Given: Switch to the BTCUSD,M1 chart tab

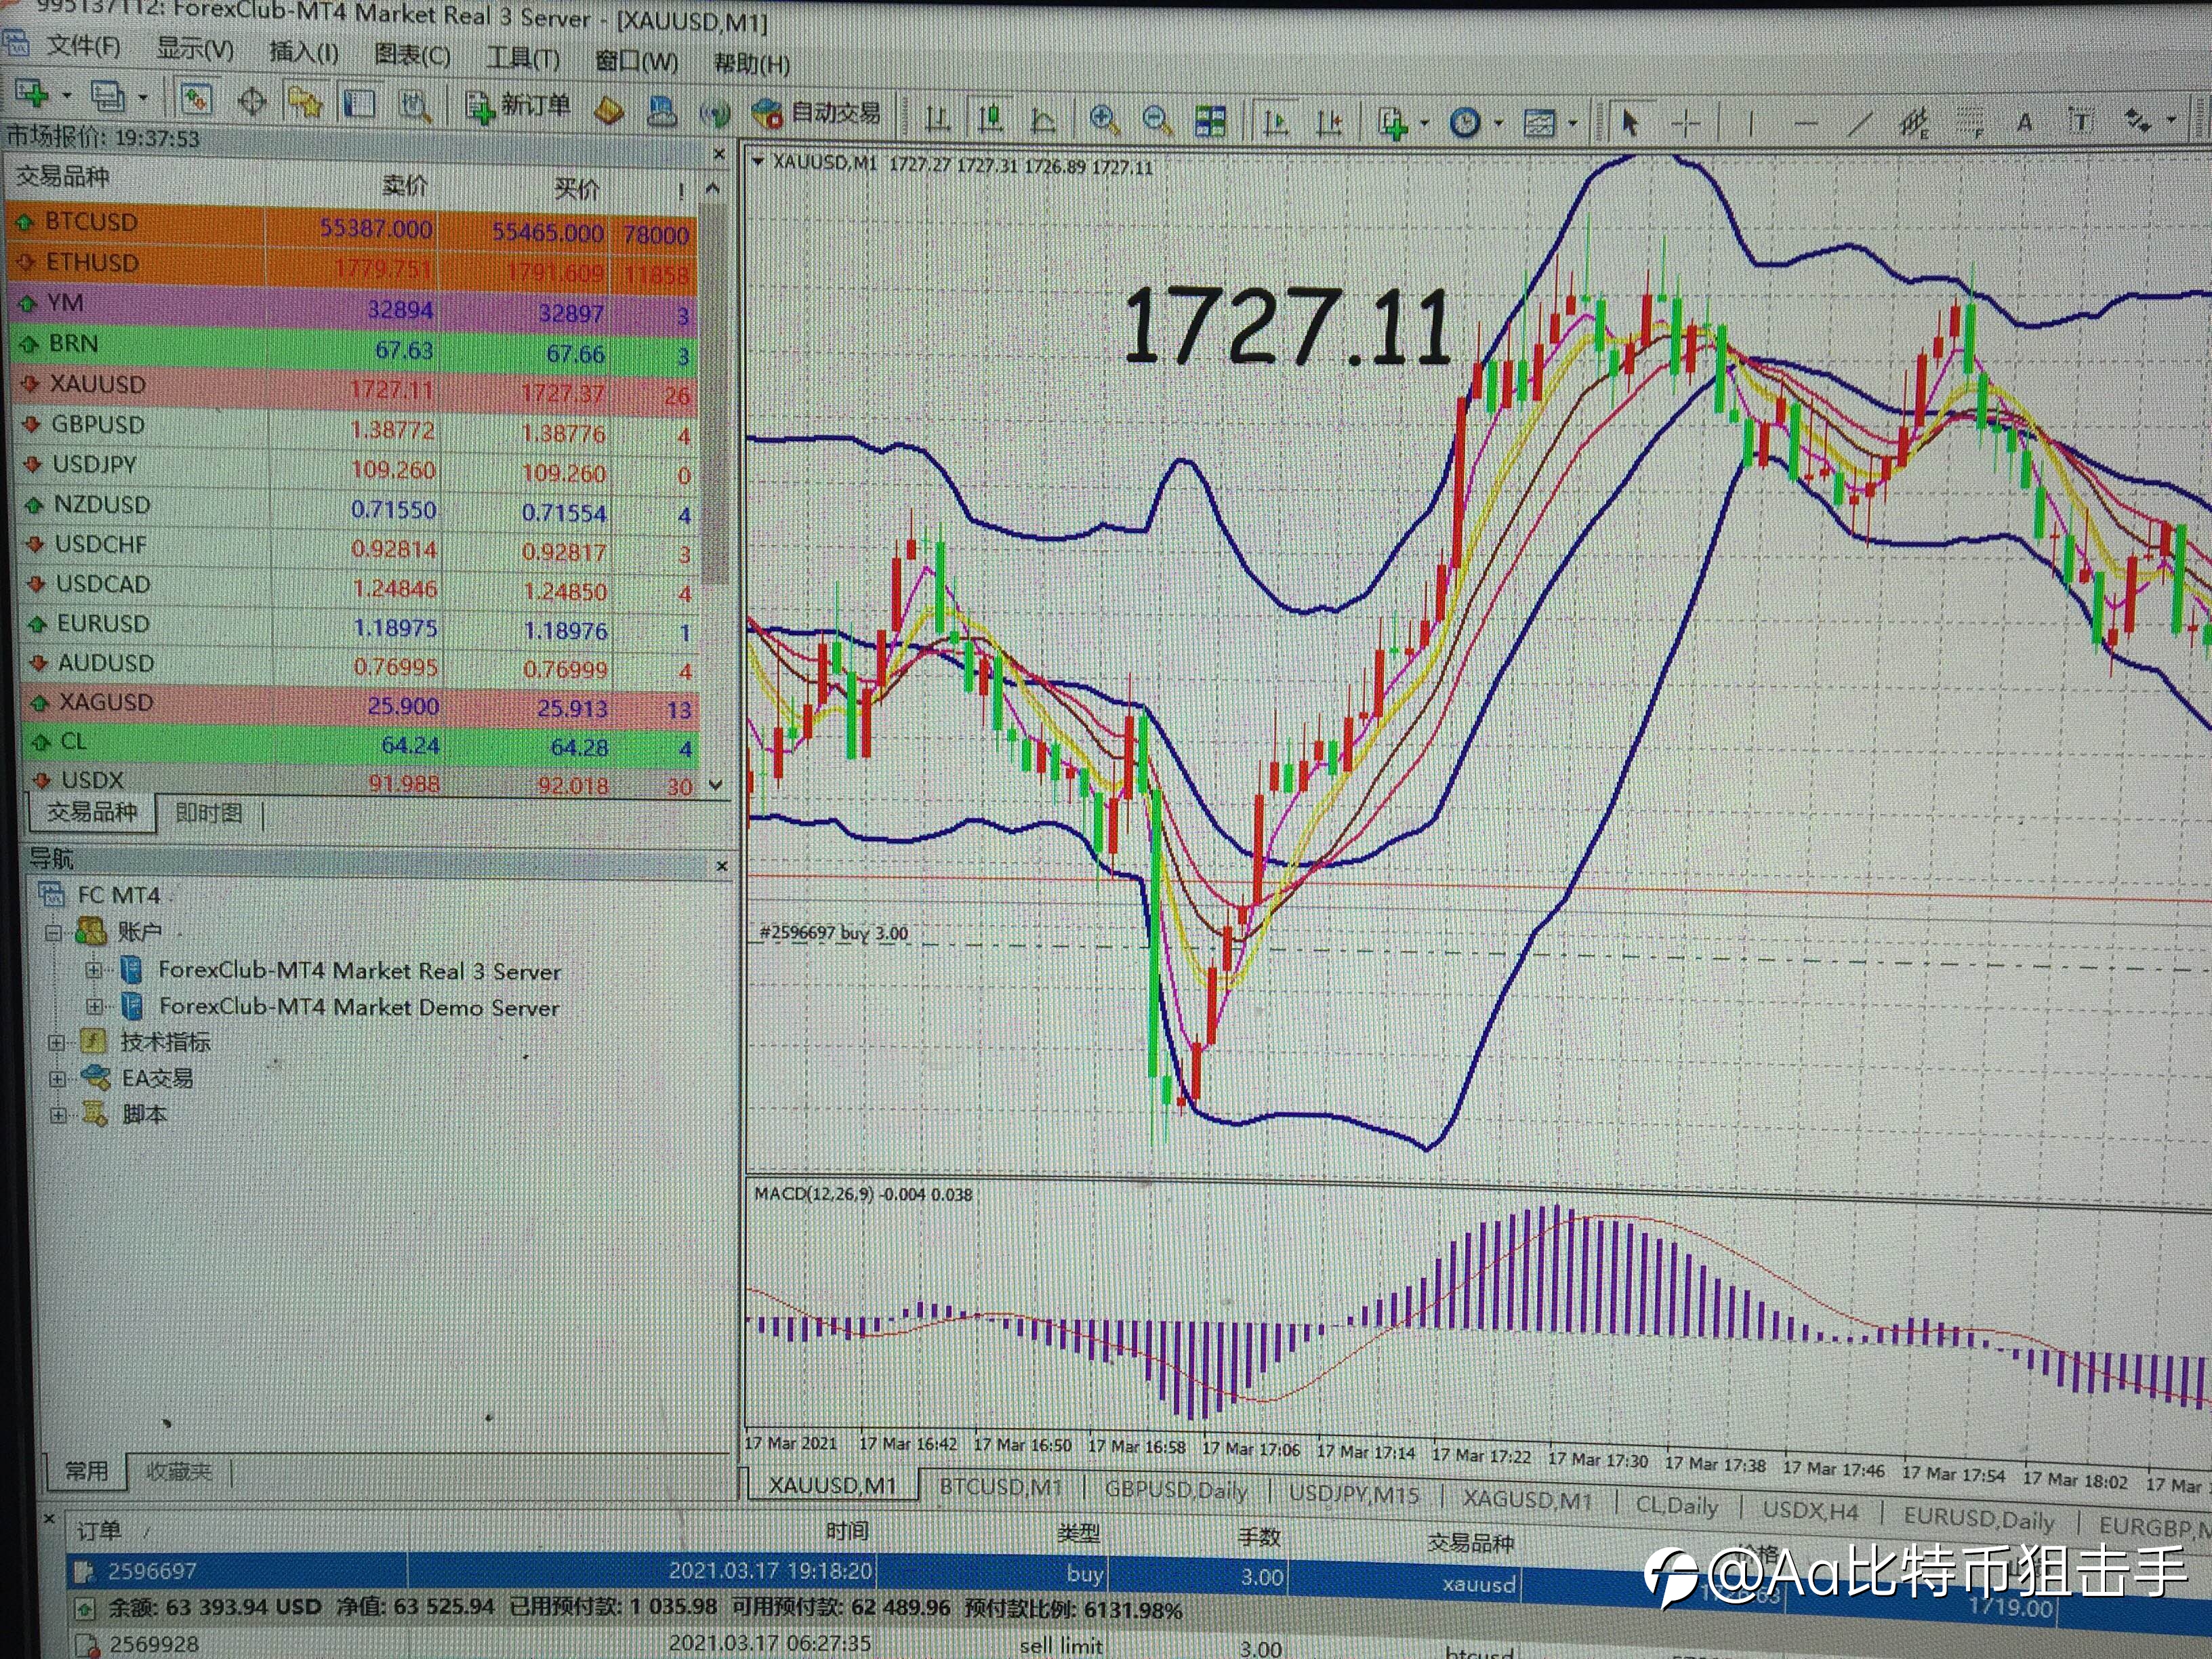Looking at the screenshot, I should (x=1000, y=1487).
